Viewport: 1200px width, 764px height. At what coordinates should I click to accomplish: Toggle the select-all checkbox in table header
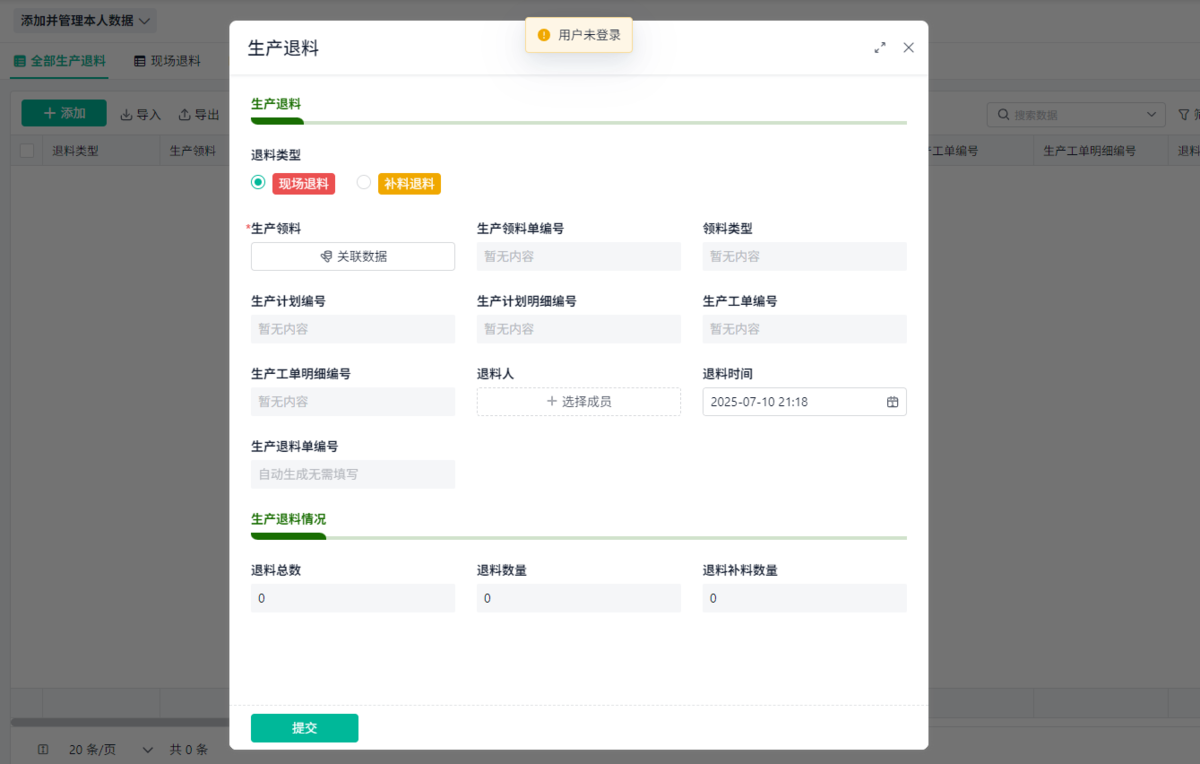click(x=27, y=151)
